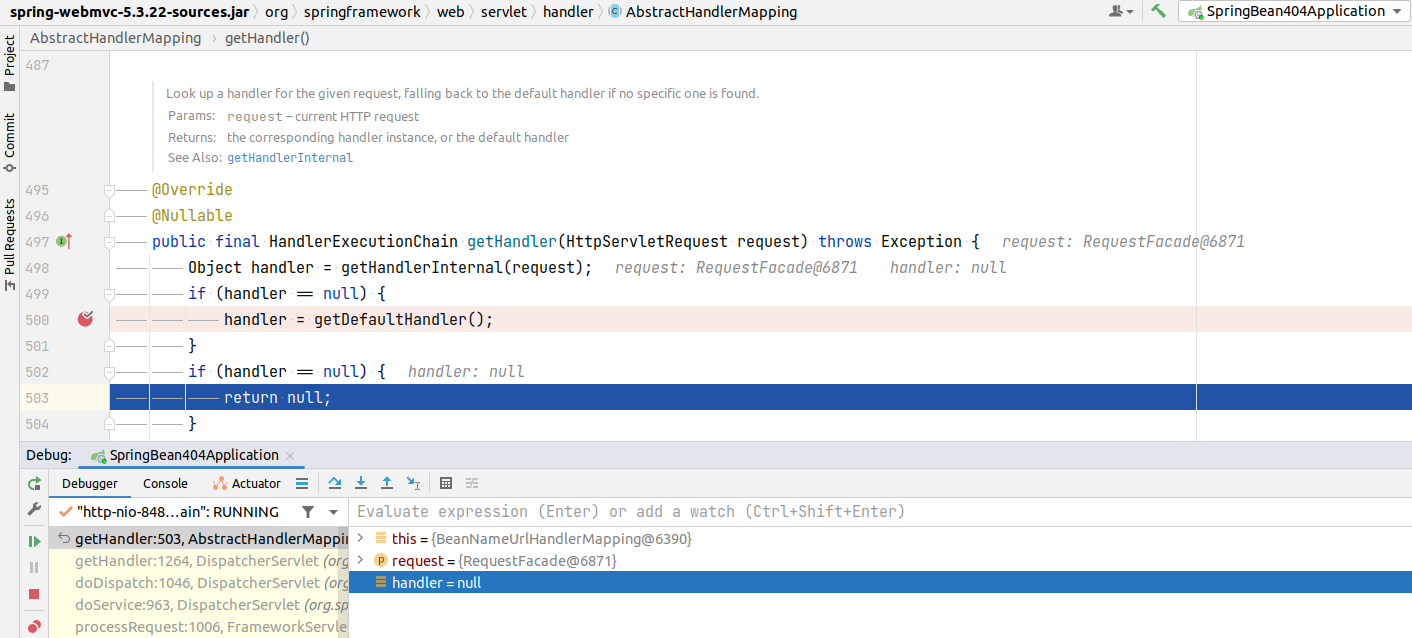1412x638 pixels.
Task: Toggle the breakpoint on line 500
Action: 85,319
